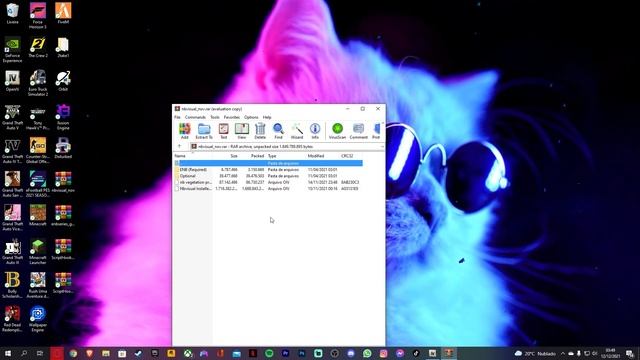Click the Add toolbar icon in WinRAR
Screen dimensions: 640x360
pyautogui.click(x=184, y=131)
